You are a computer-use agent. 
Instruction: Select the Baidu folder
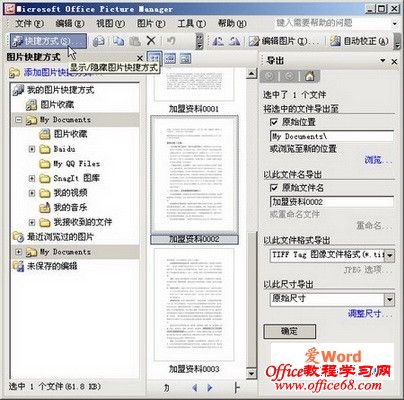click(58, 149)
